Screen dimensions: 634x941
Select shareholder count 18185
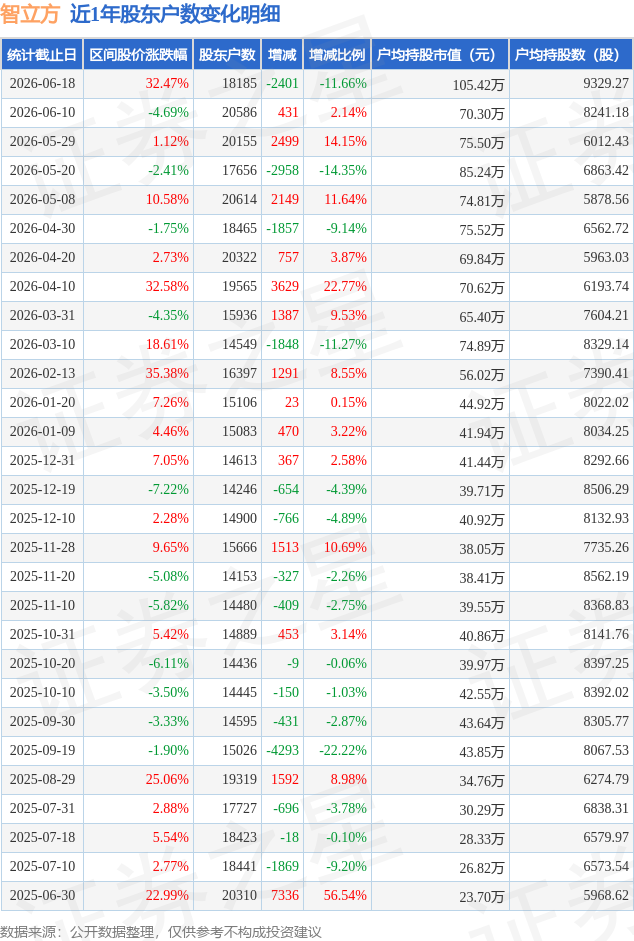239,83
